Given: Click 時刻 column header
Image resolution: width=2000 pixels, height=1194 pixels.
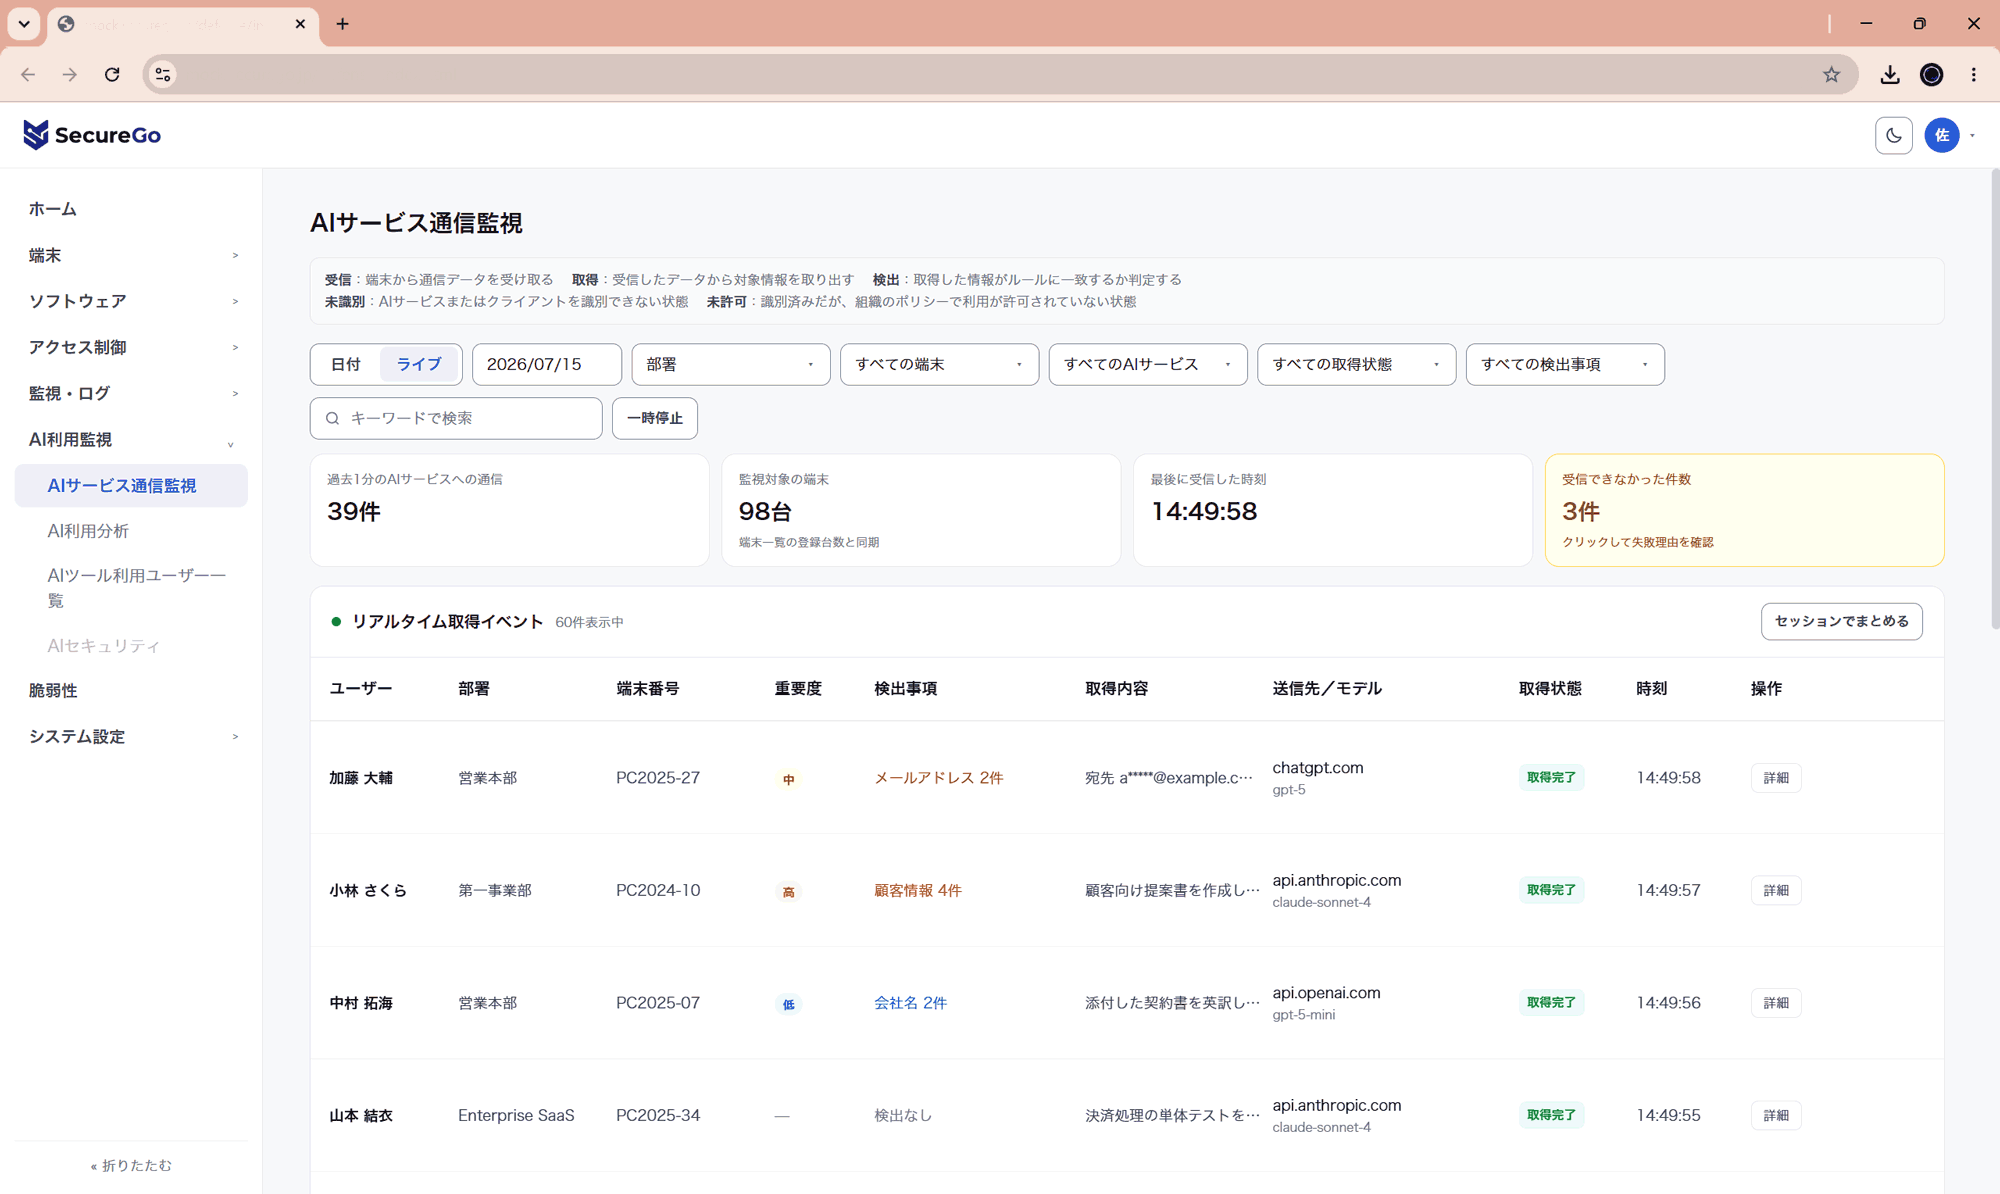Looking at the screenshot, I should (x=1651, y=688).
